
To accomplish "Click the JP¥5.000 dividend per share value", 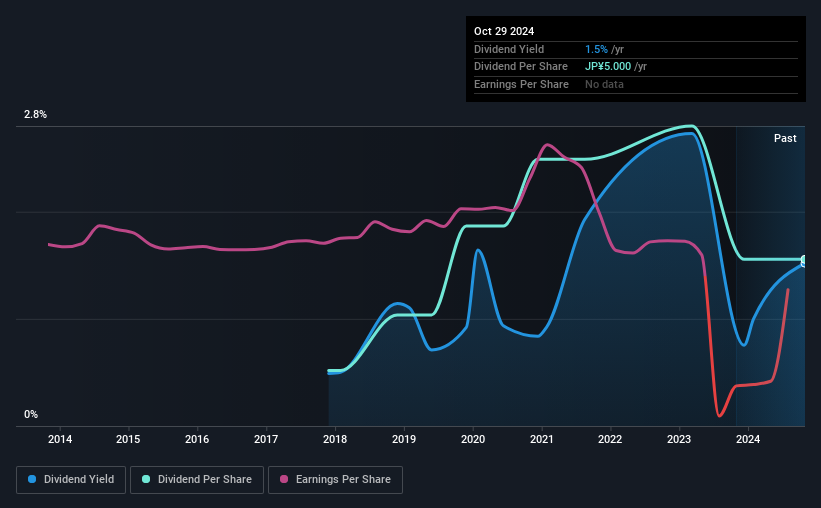I will click(x=608, y=67).
